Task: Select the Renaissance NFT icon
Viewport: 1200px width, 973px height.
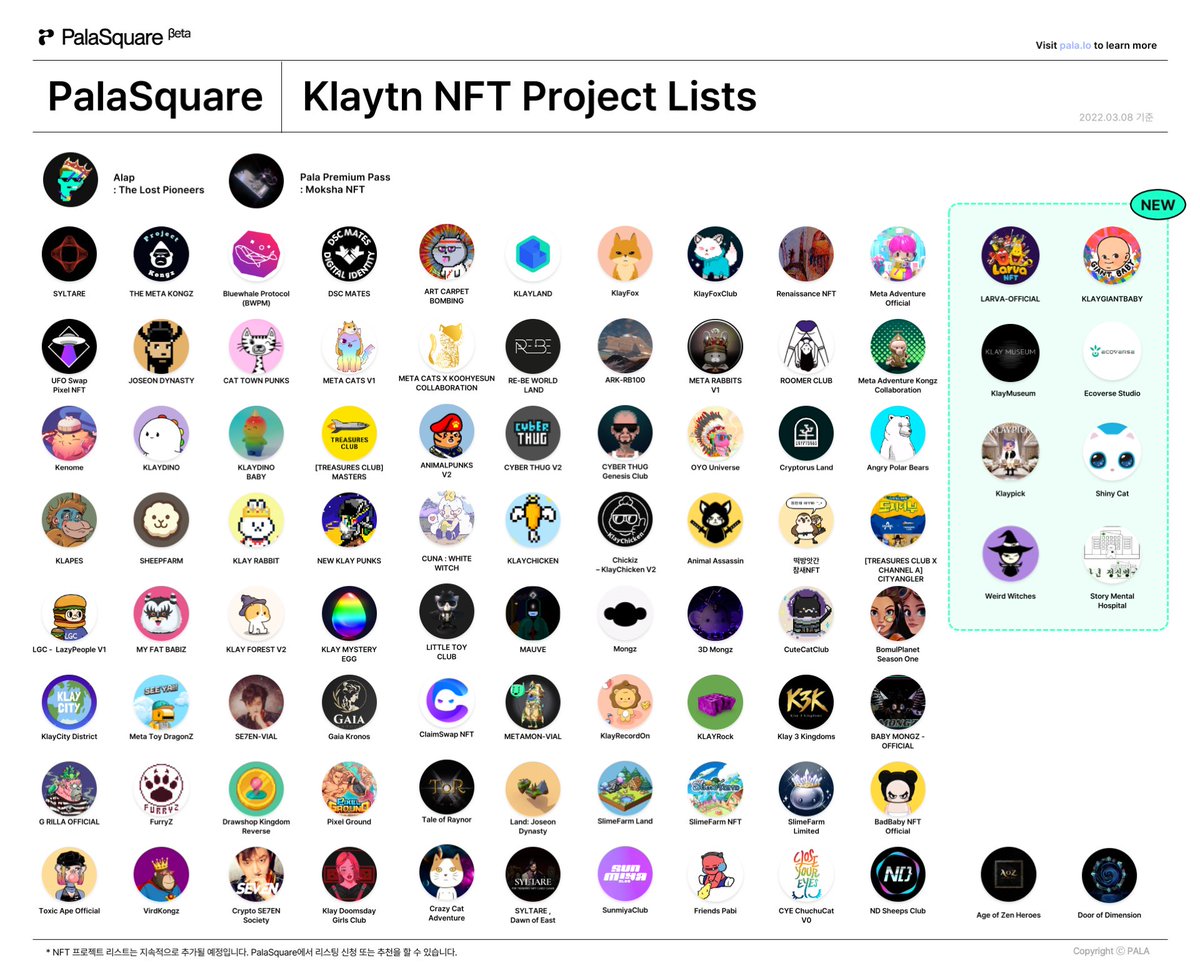Action: tap(806, 254)
